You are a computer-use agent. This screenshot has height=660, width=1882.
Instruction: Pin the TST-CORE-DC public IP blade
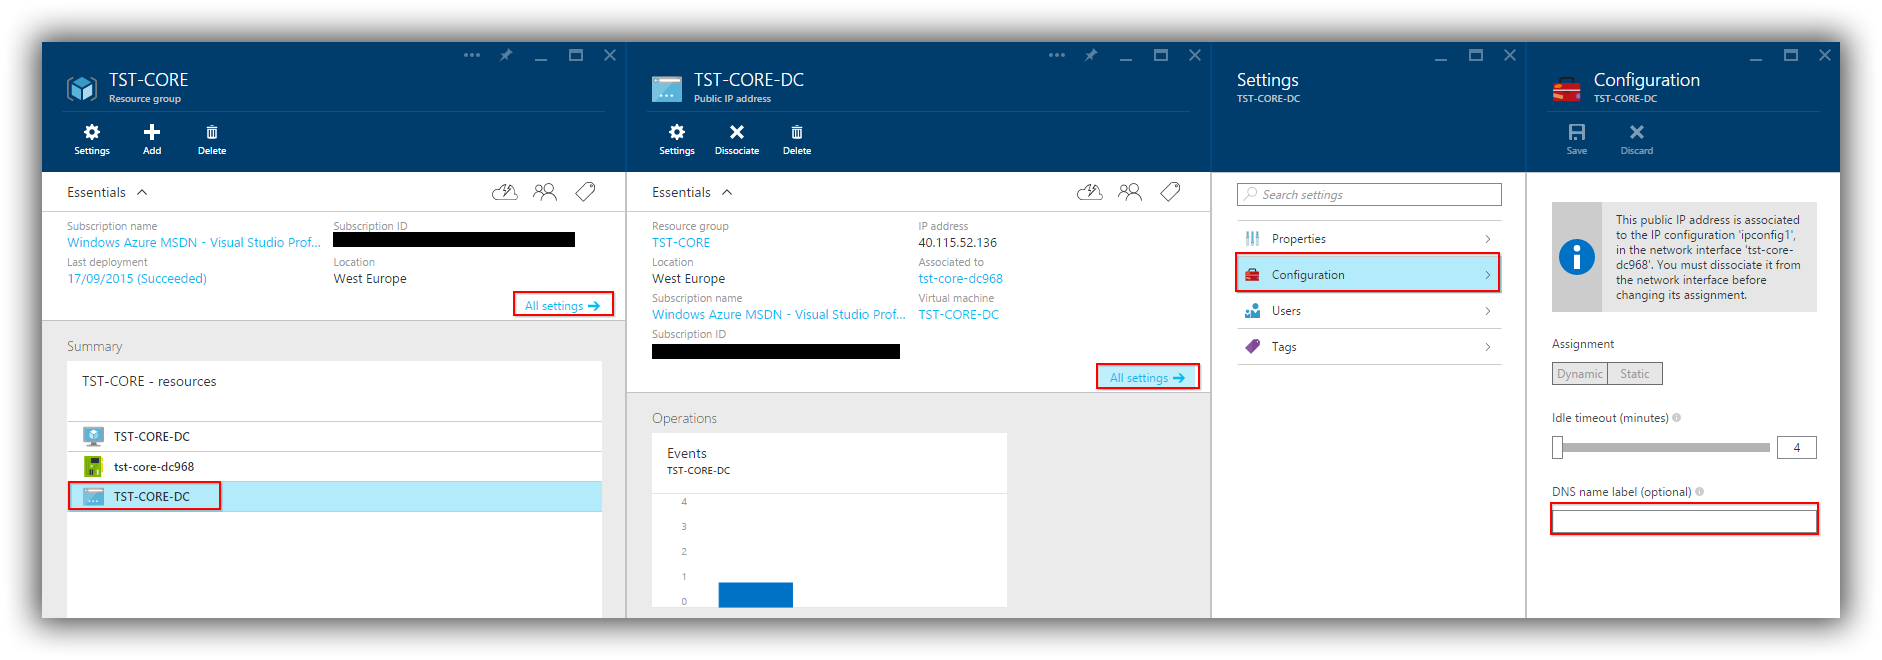tap(1091, 55)
